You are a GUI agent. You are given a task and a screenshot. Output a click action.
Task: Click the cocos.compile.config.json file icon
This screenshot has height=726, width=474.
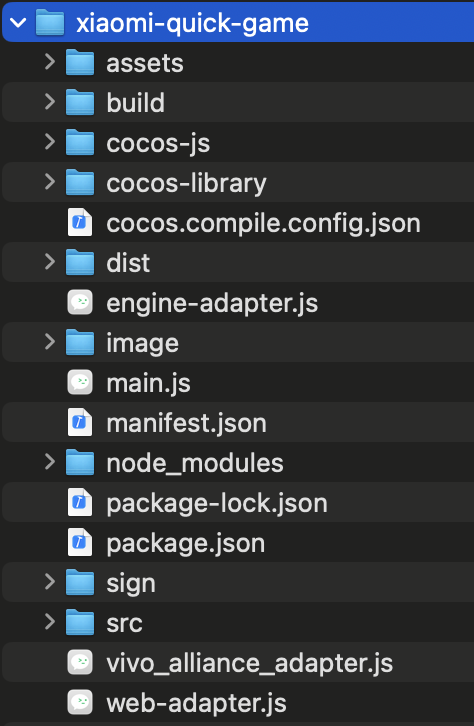tap(80, 223)
